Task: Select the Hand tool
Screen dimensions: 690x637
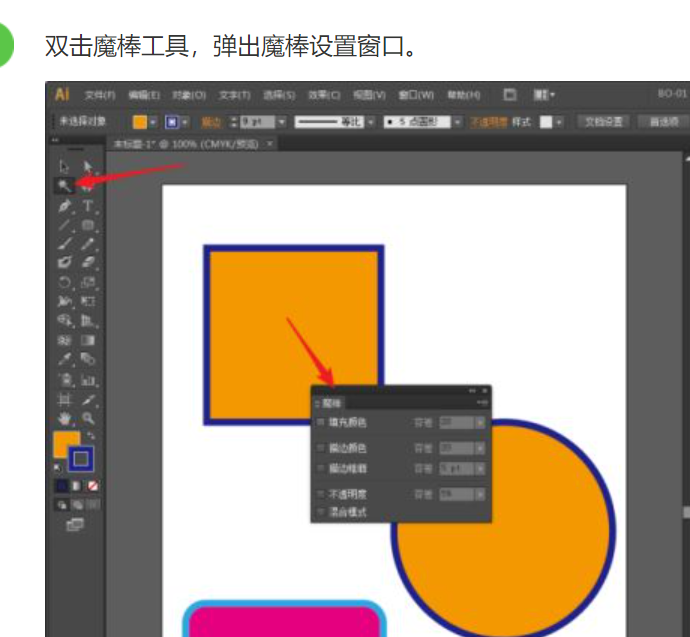Action: coord(65,418)
